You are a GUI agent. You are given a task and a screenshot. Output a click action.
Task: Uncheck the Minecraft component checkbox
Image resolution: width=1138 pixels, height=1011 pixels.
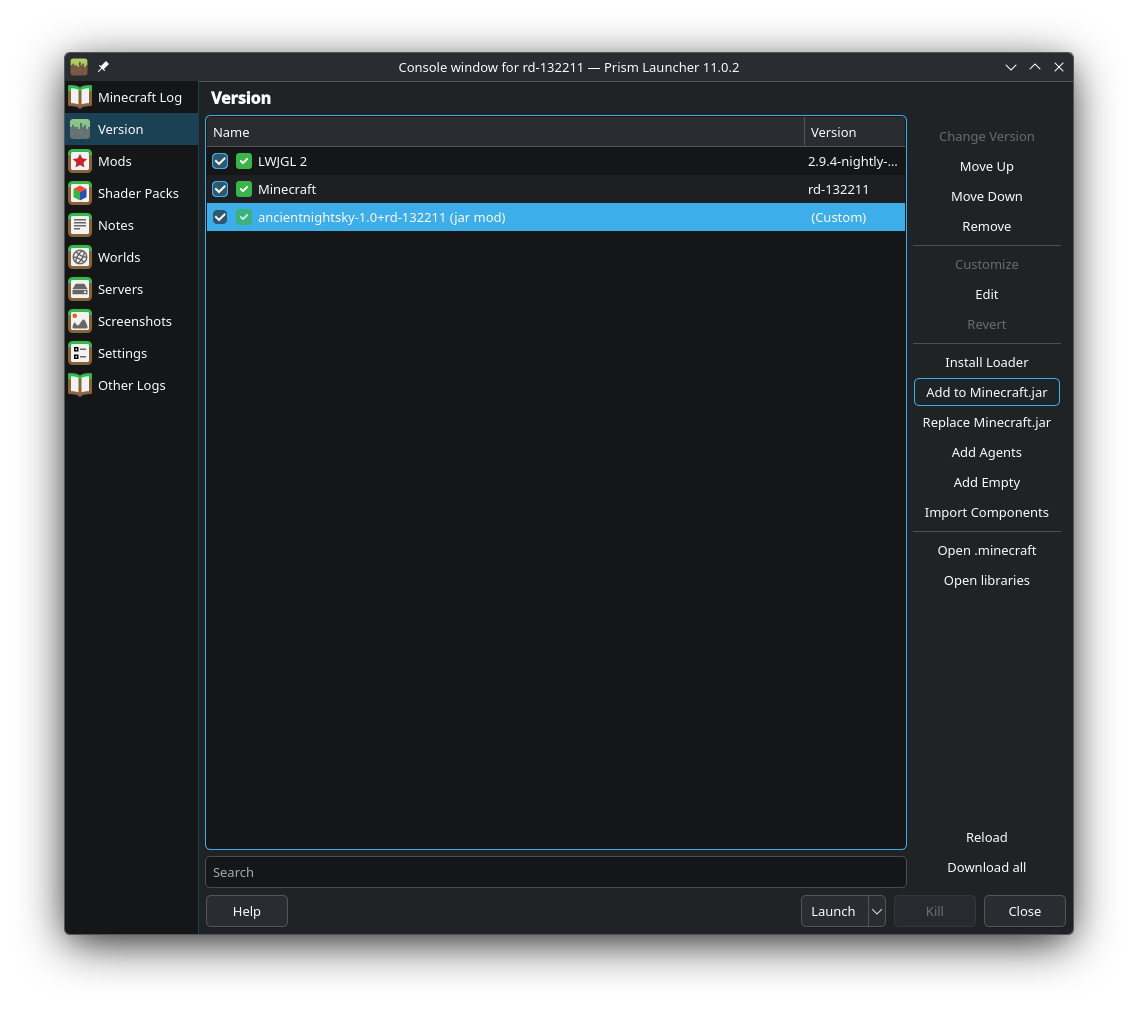[220, 189]
